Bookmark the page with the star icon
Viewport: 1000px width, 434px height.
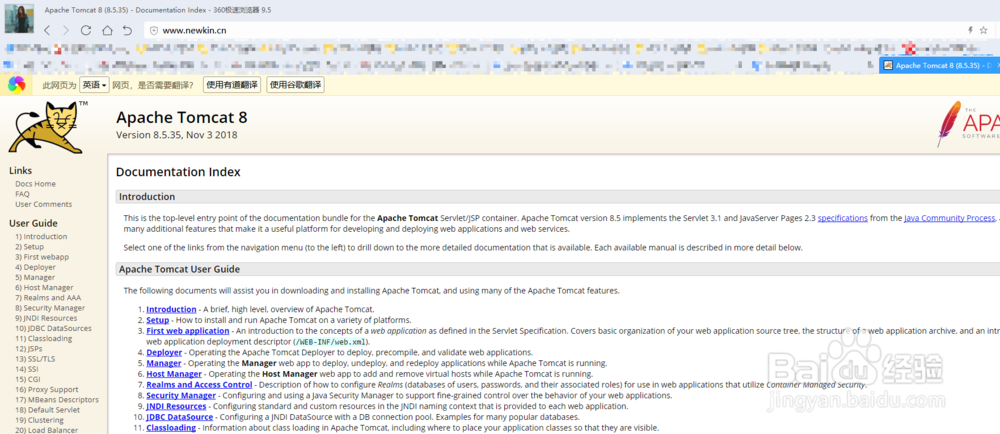(983, 30)
